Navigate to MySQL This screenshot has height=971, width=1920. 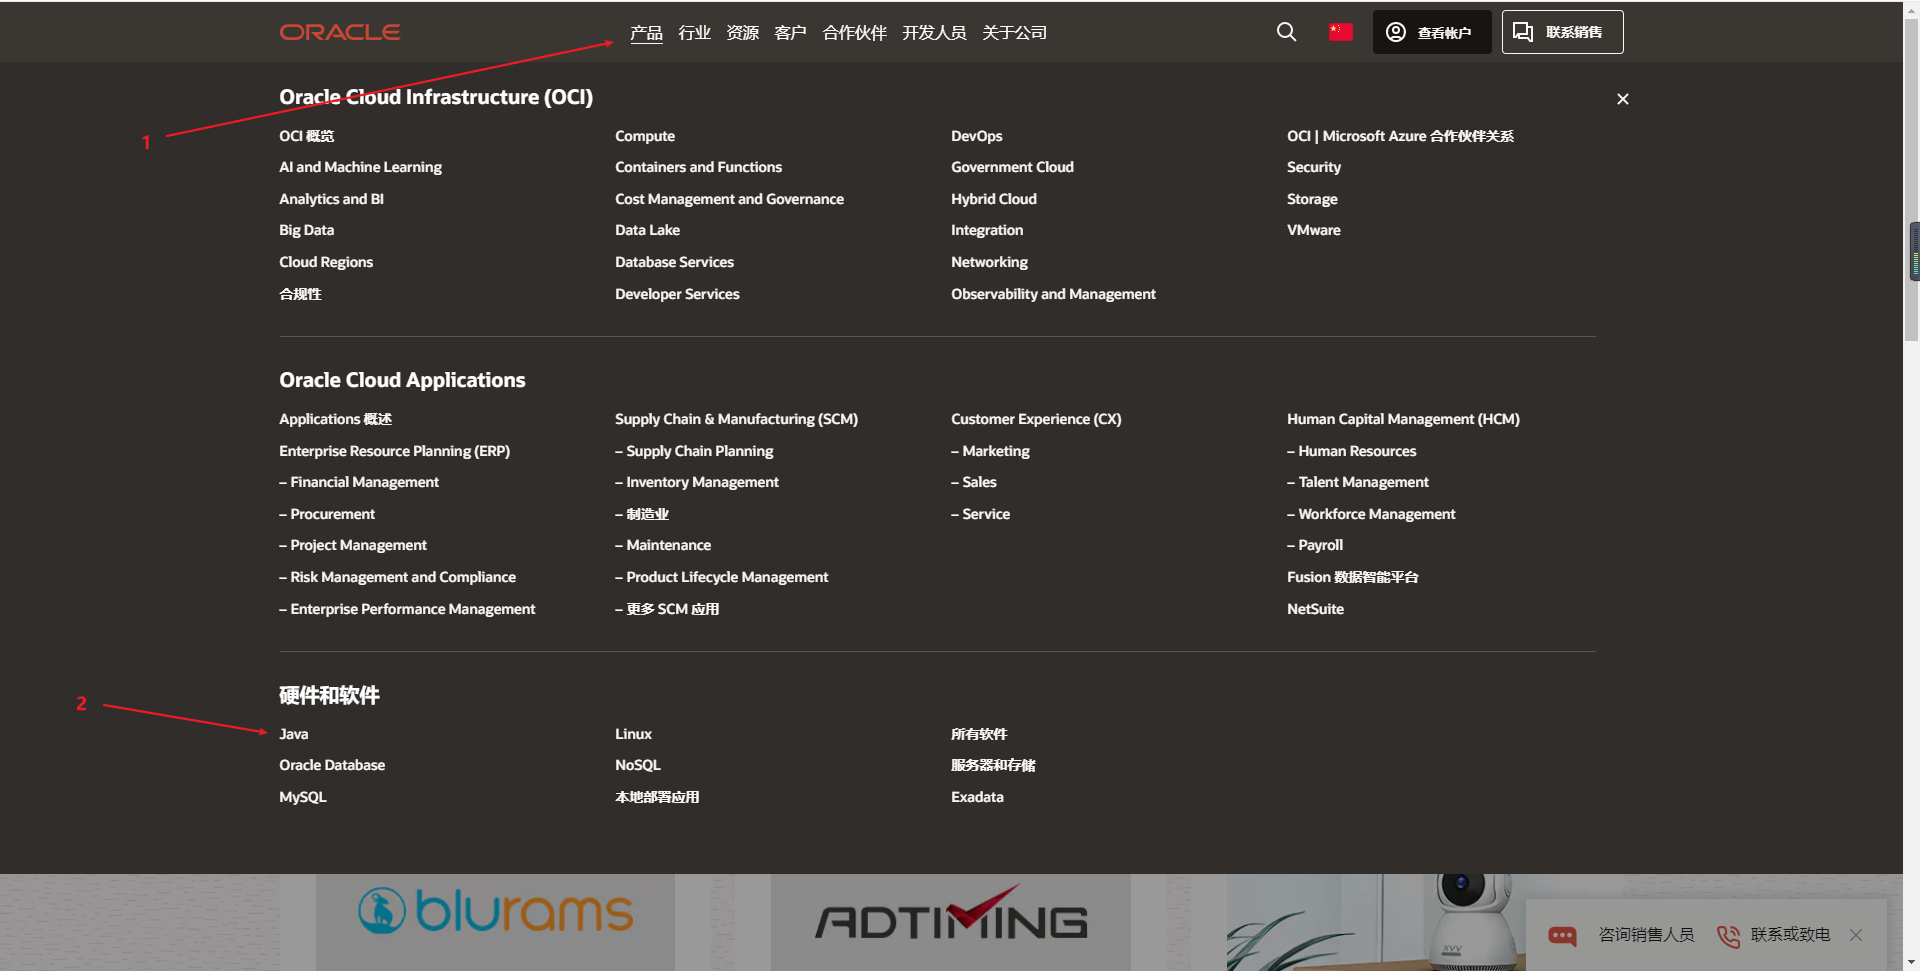(x=302, y=796)
